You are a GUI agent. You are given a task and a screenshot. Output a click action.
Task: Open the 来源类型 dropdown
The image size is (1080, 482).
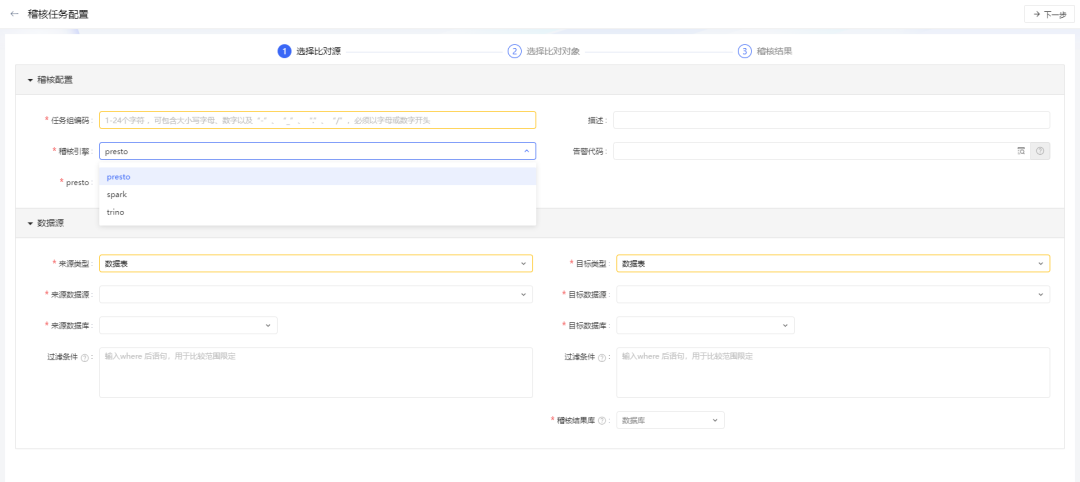click(x=316, y=264)
